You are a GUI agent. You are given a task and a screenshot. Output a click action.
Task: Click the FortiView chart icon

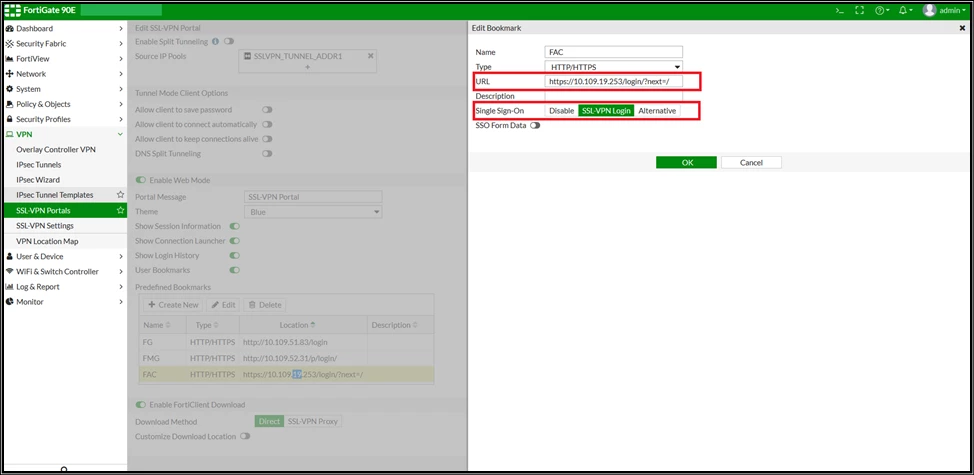click(10, 59)
